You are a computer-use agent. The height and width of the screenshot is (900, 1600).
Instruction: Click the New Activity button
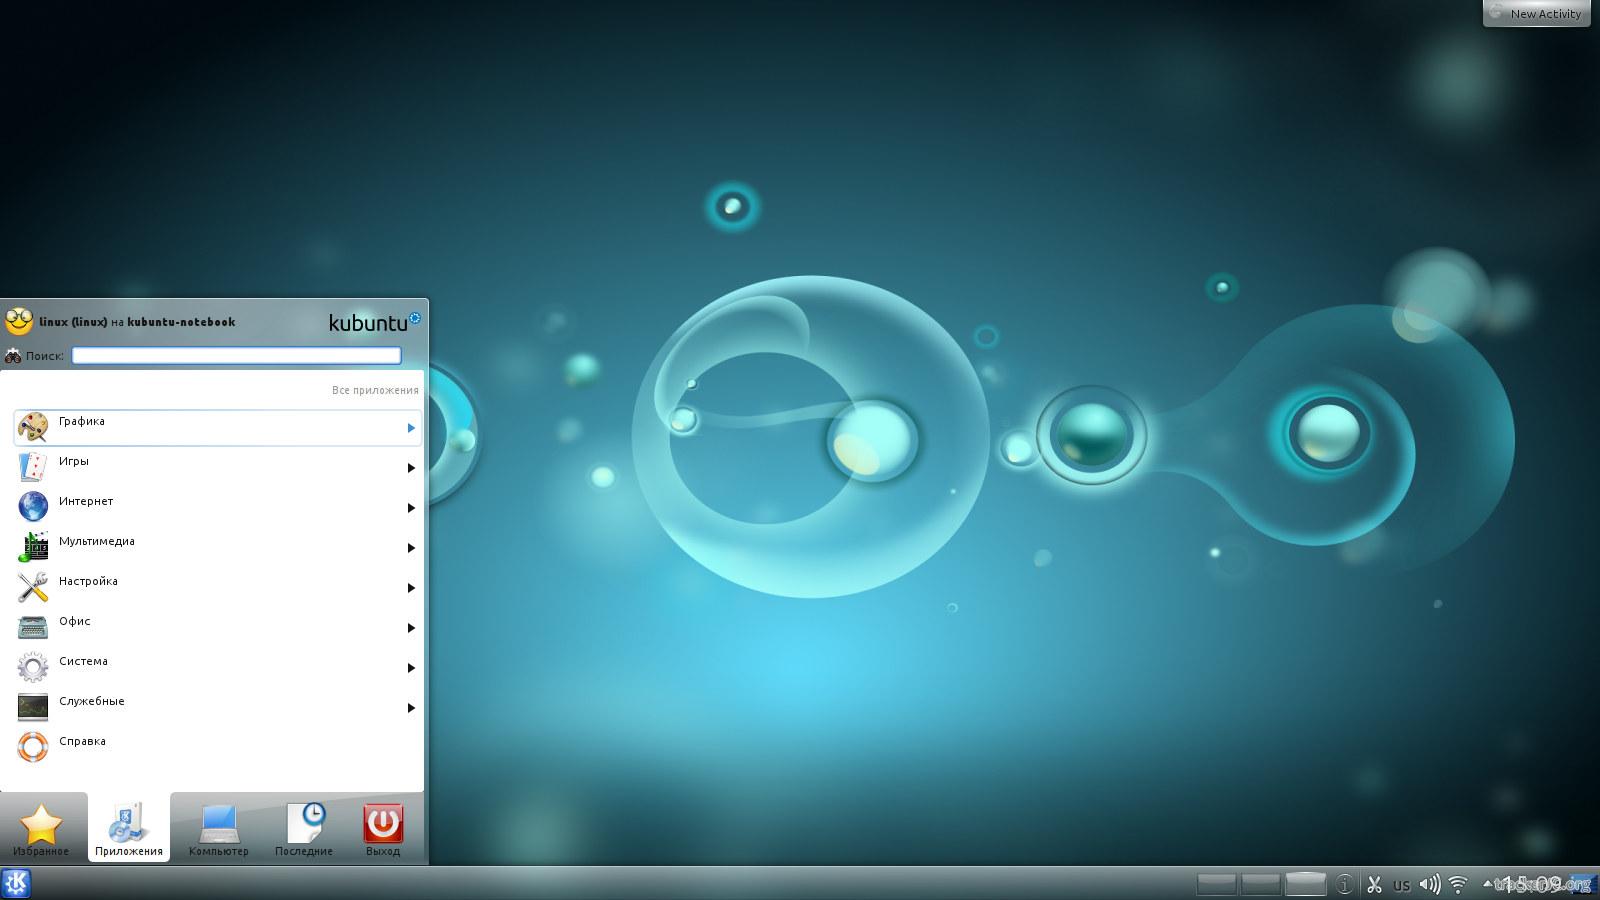tap(1537, 14)
